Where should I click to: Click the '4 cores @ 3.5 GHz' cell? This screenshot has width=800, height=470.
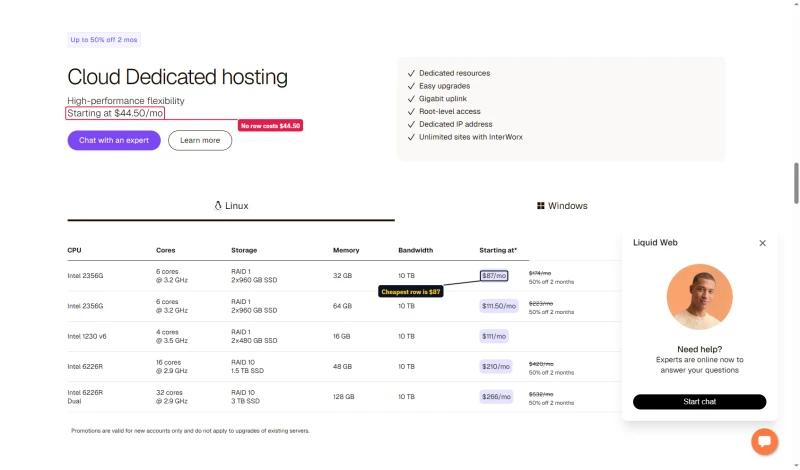pyautogui.click(x=172, y=336)
